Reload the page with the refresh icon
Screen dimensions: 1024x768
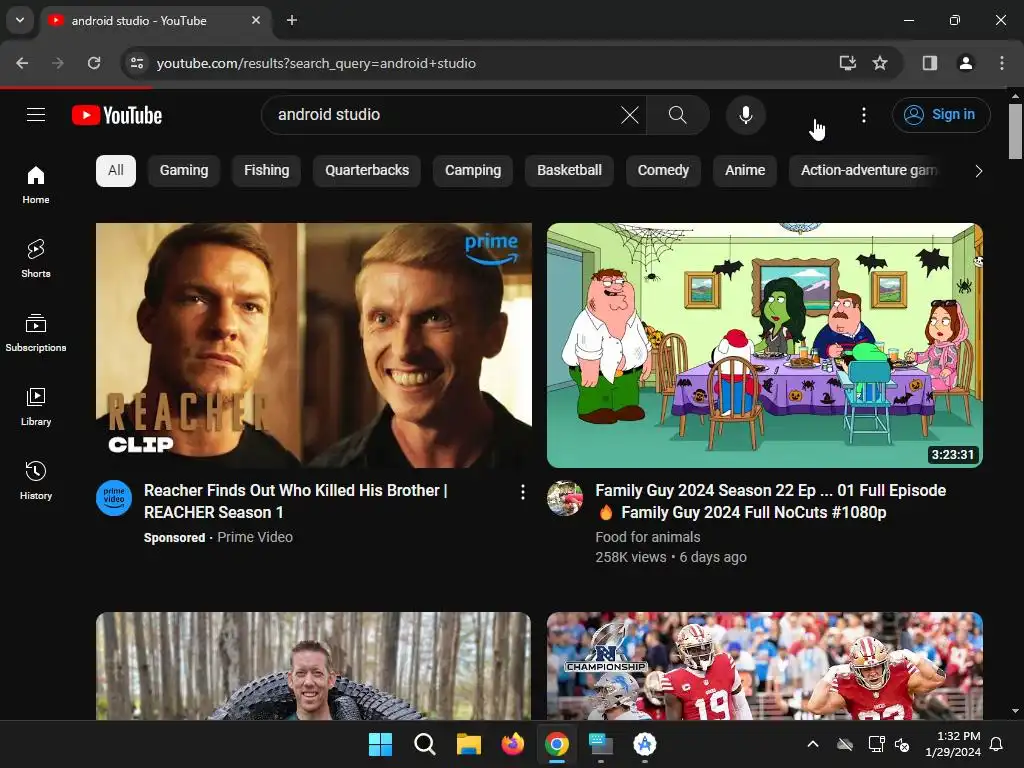pos(94,63)
